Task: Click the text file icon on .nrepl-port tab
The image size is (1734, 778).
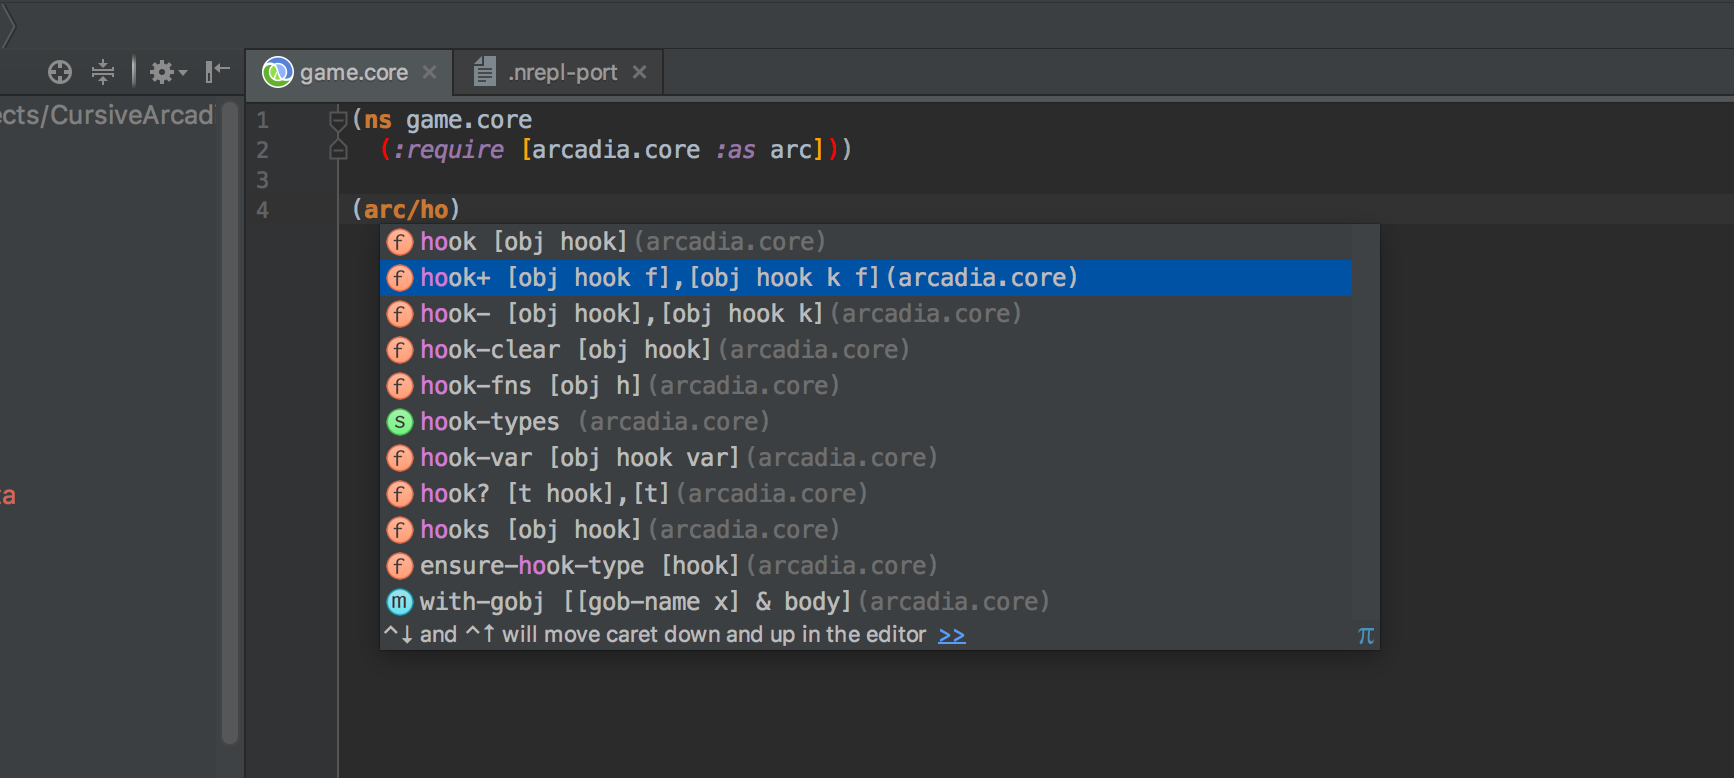Action: pyautogui.click(x=485, y=72)
